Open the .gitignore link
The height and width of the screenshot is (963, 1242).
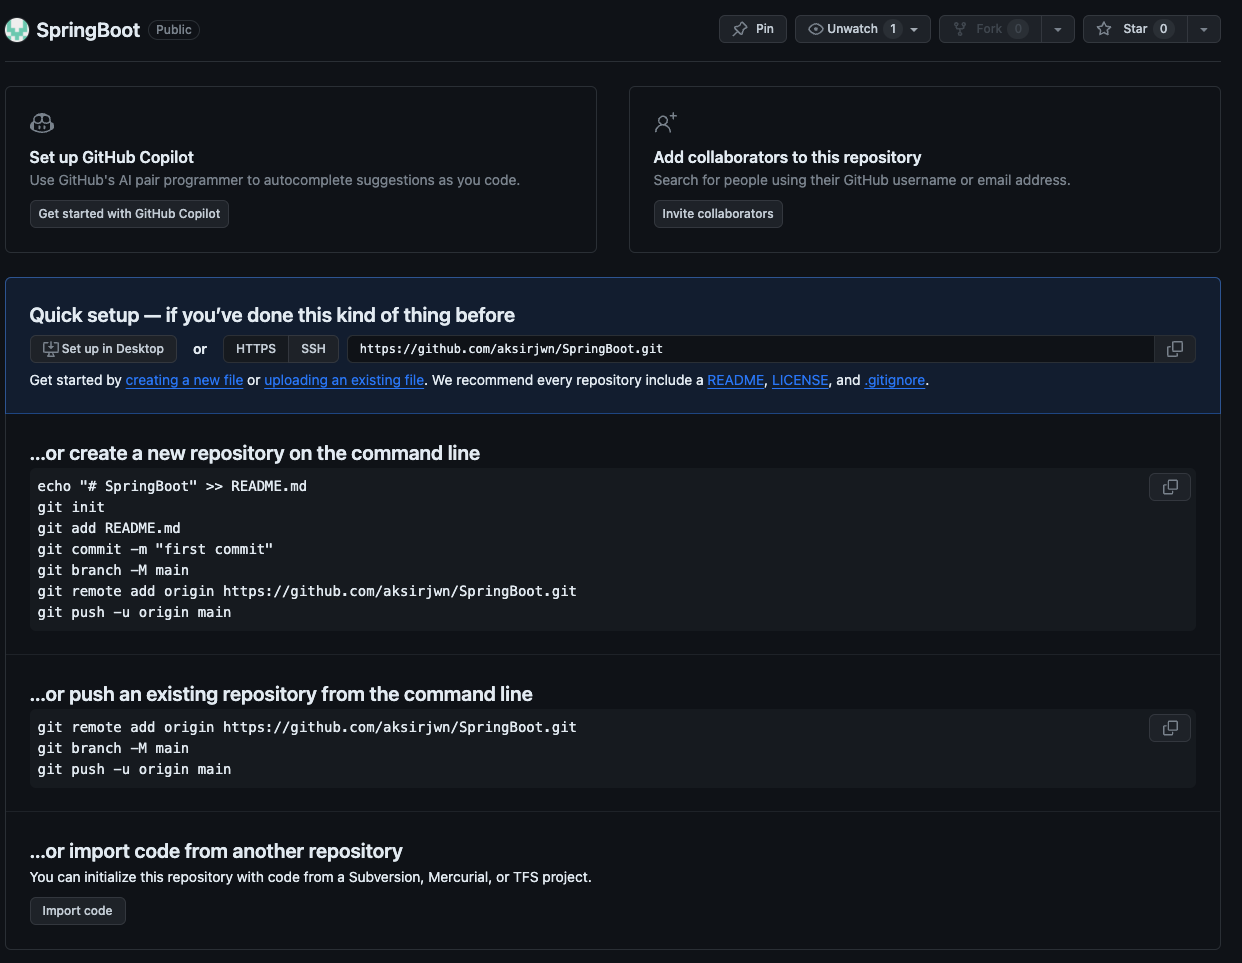click(895, 380)
